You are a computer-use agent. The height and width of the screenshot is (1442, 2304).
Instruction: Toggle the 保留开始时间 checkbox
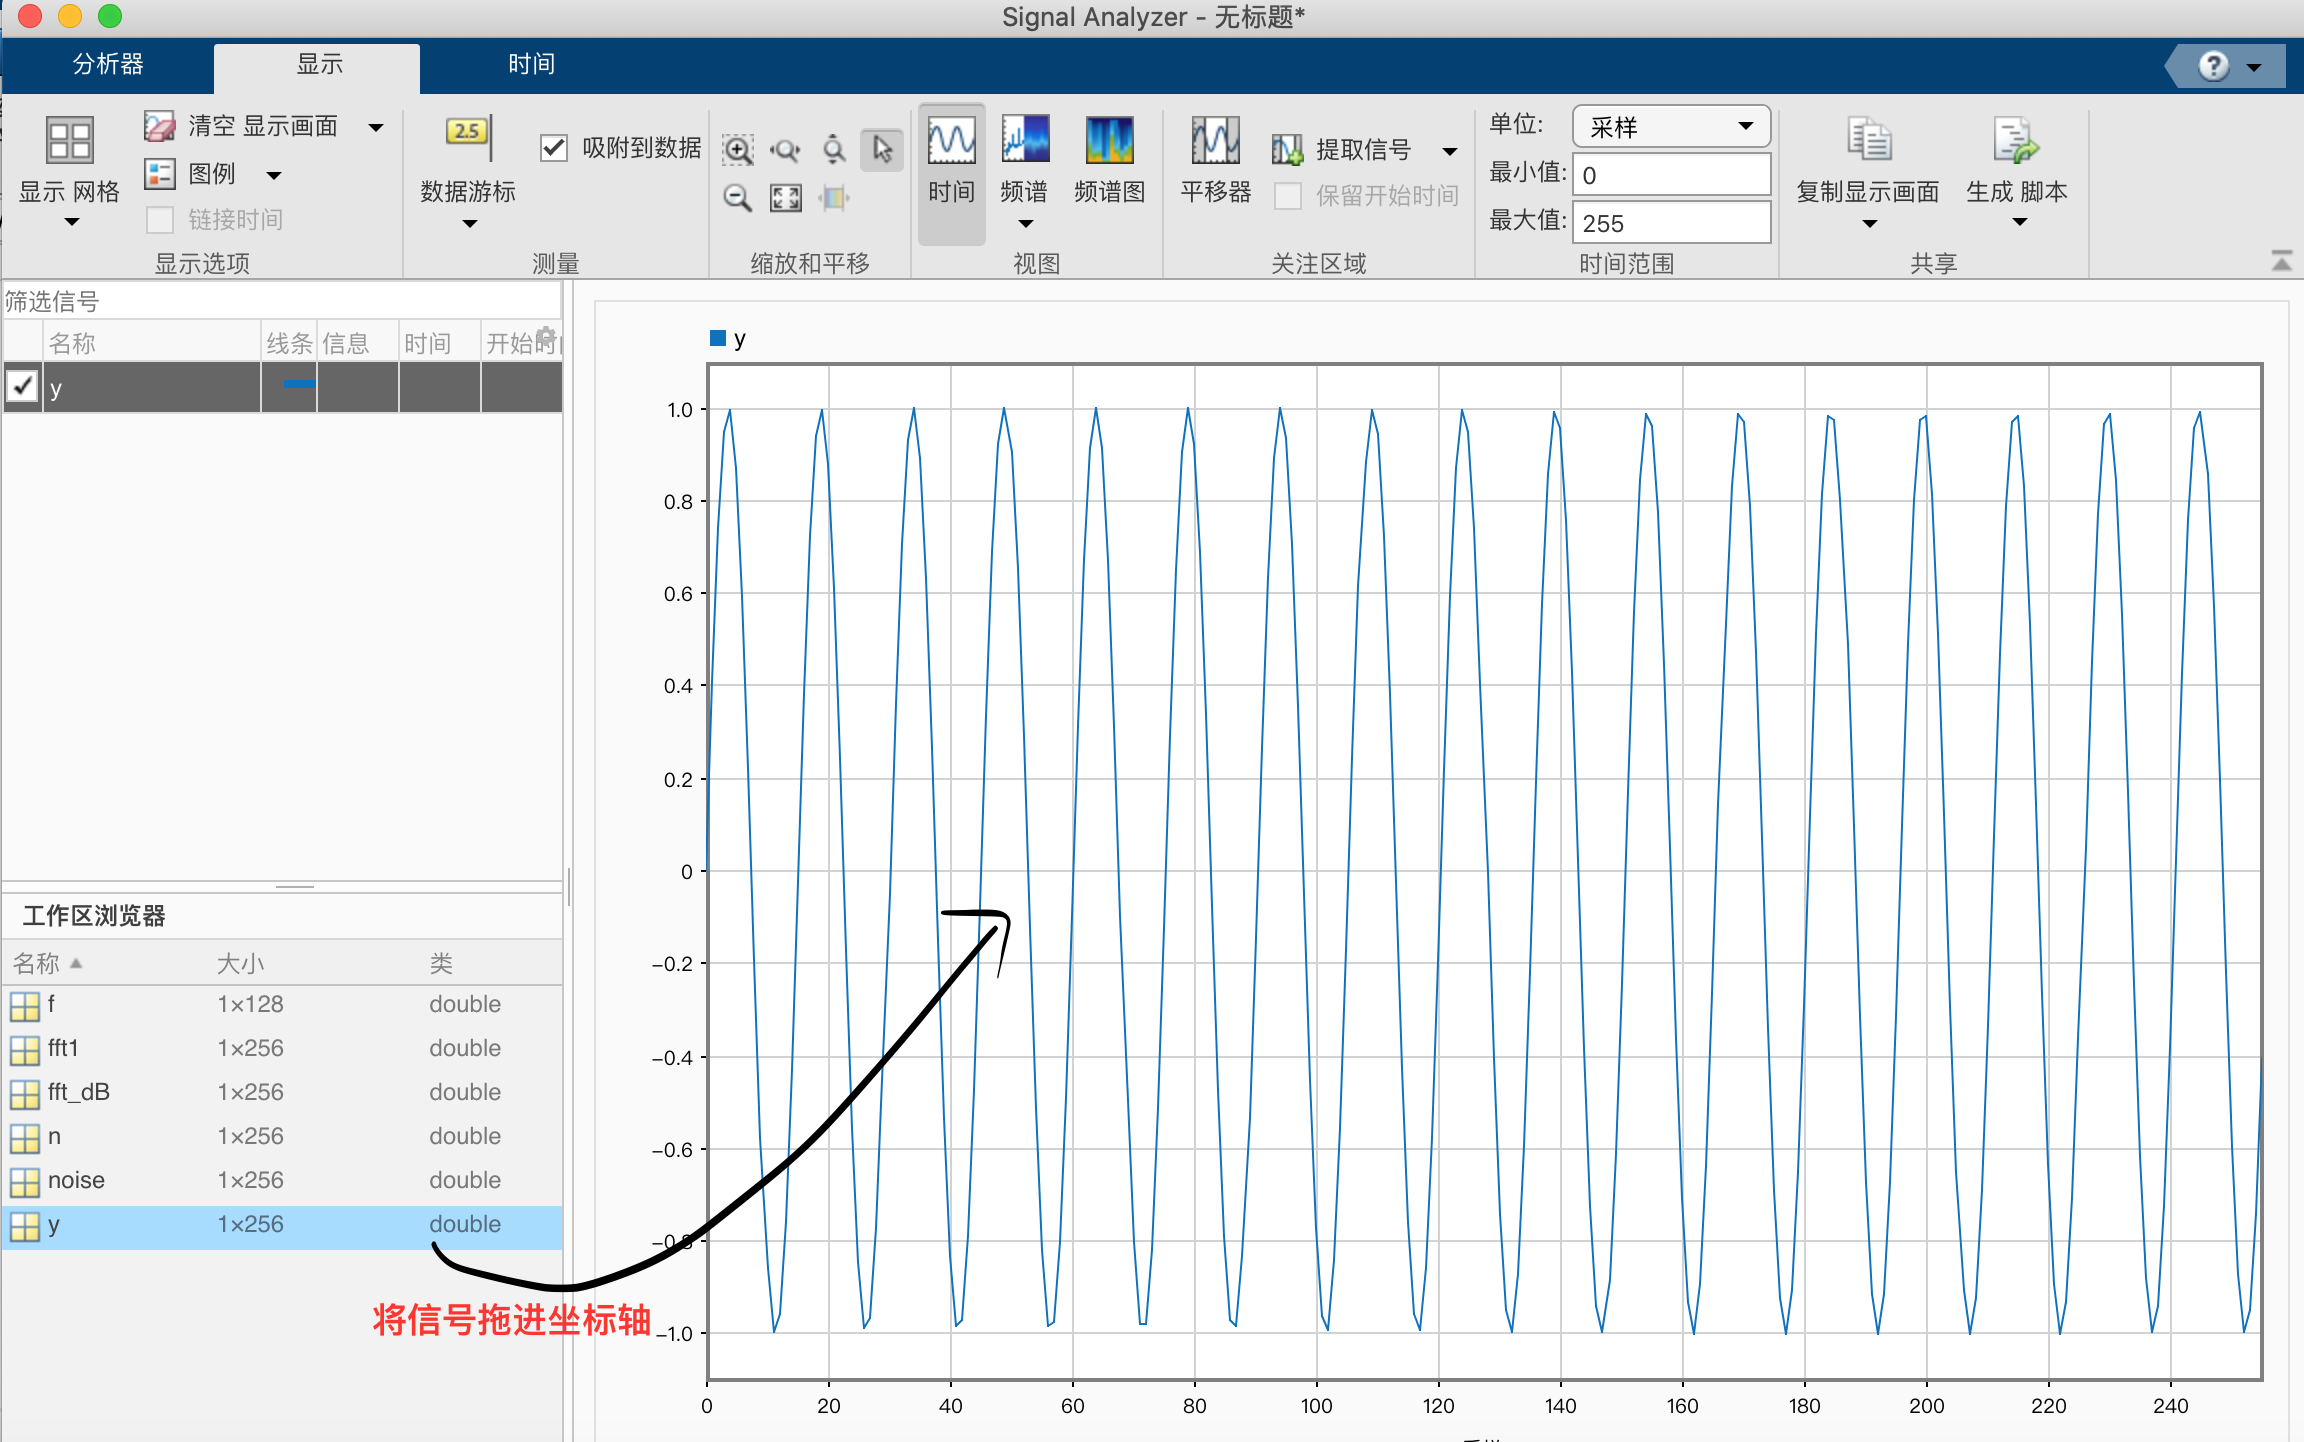[x=1287, y=196]
